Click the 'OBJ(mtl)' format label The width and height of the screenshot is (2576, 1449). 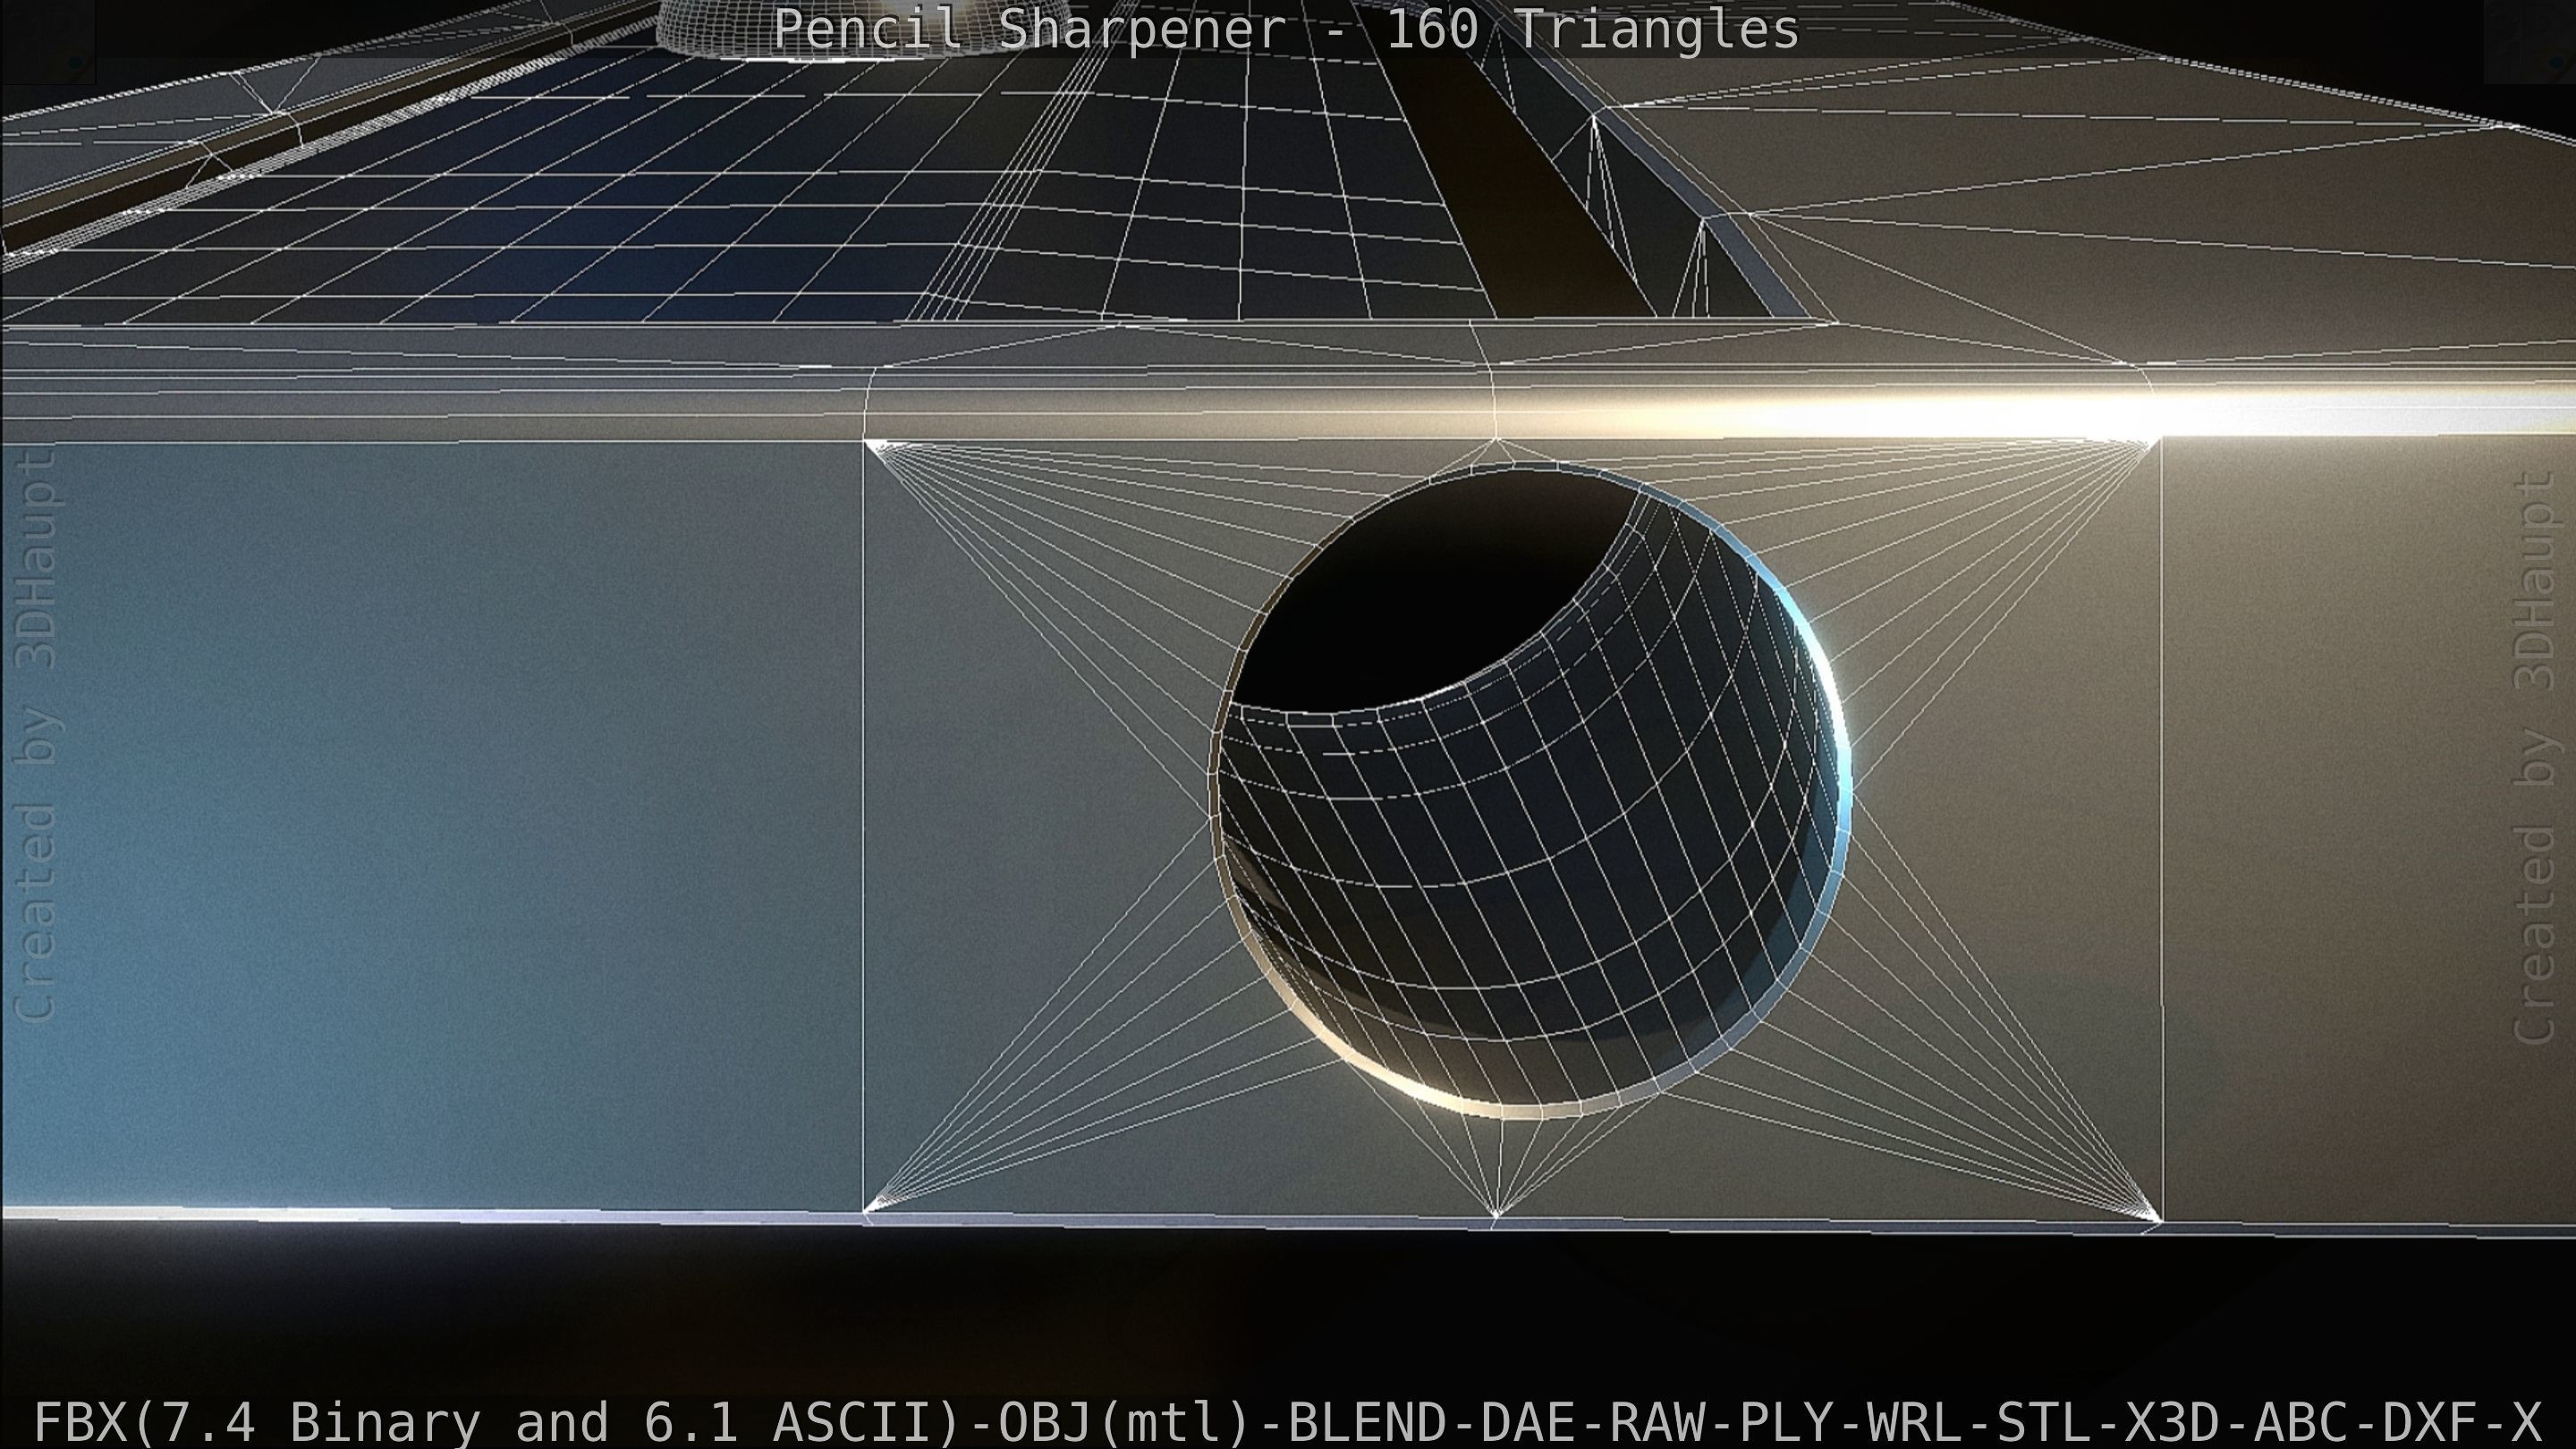click(x=1123, y=1422)
